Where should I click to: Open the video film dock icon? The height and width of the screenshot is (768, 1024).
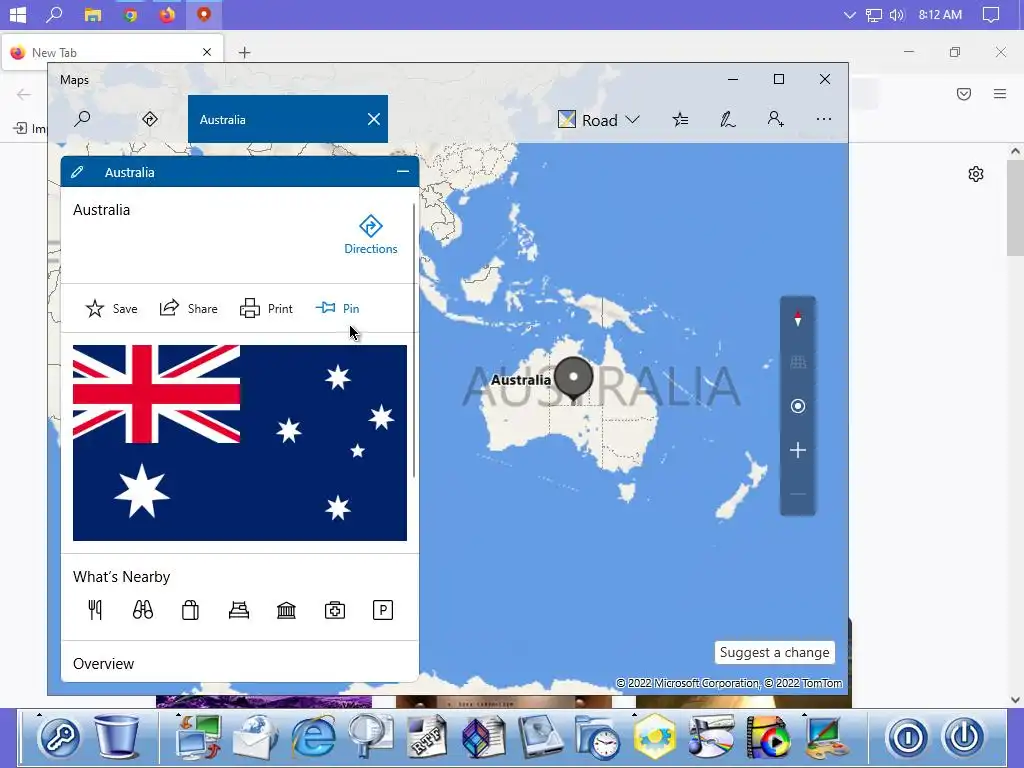(x=768, y=737)
